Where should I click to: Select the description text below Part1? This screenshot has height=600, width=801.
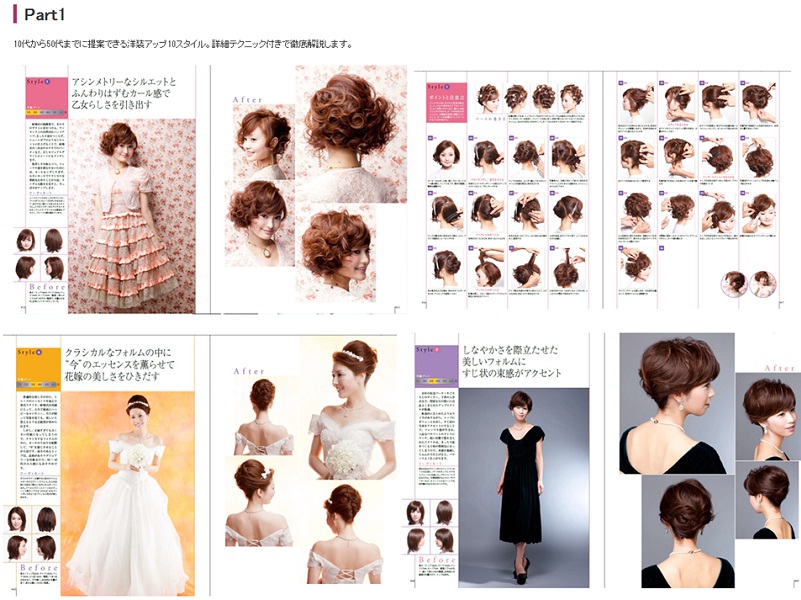(184, 45)
